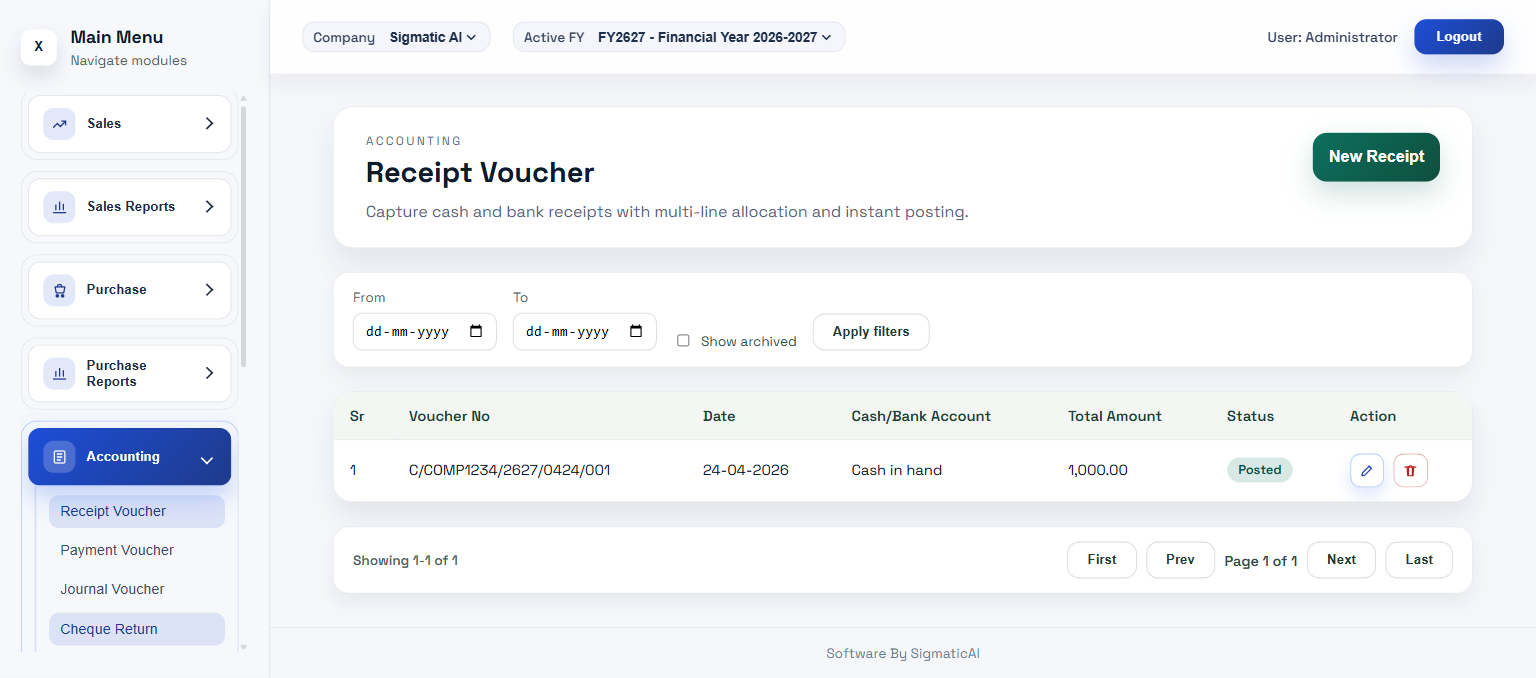Close the main menu with X button
The image size is (1536, 678).
coord(39,46)
